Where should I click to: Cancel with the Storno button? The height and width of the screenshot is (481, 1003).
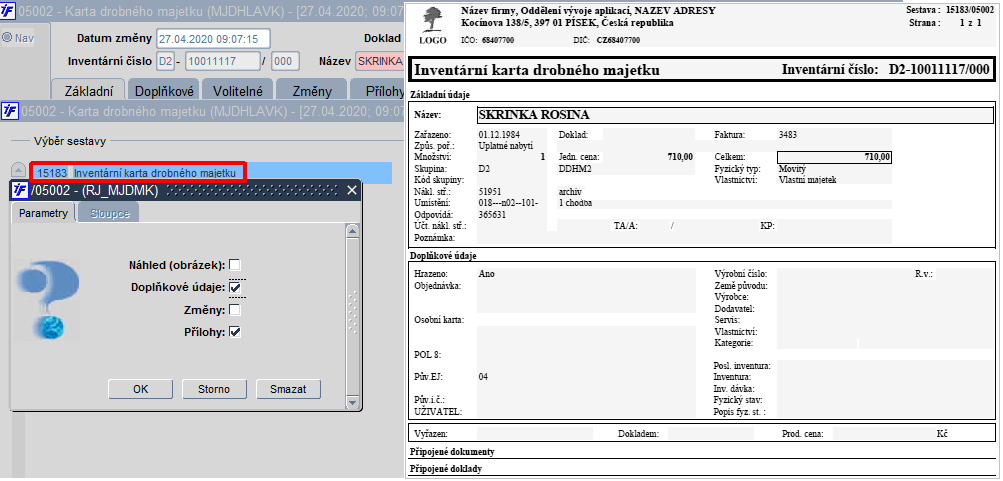214,389
